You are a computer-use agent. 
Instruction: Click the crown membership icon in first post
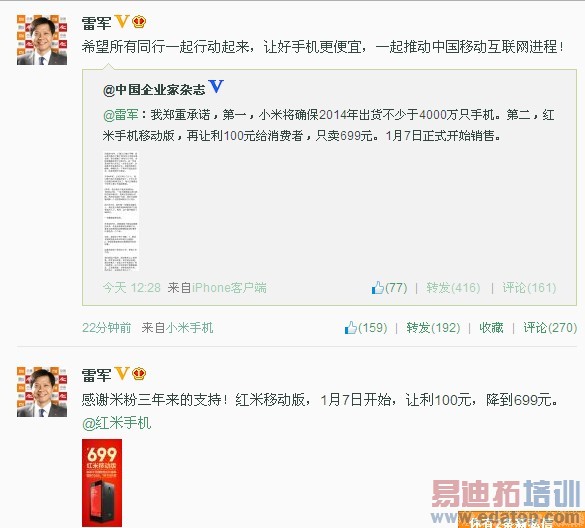click(x=139, y=22)
